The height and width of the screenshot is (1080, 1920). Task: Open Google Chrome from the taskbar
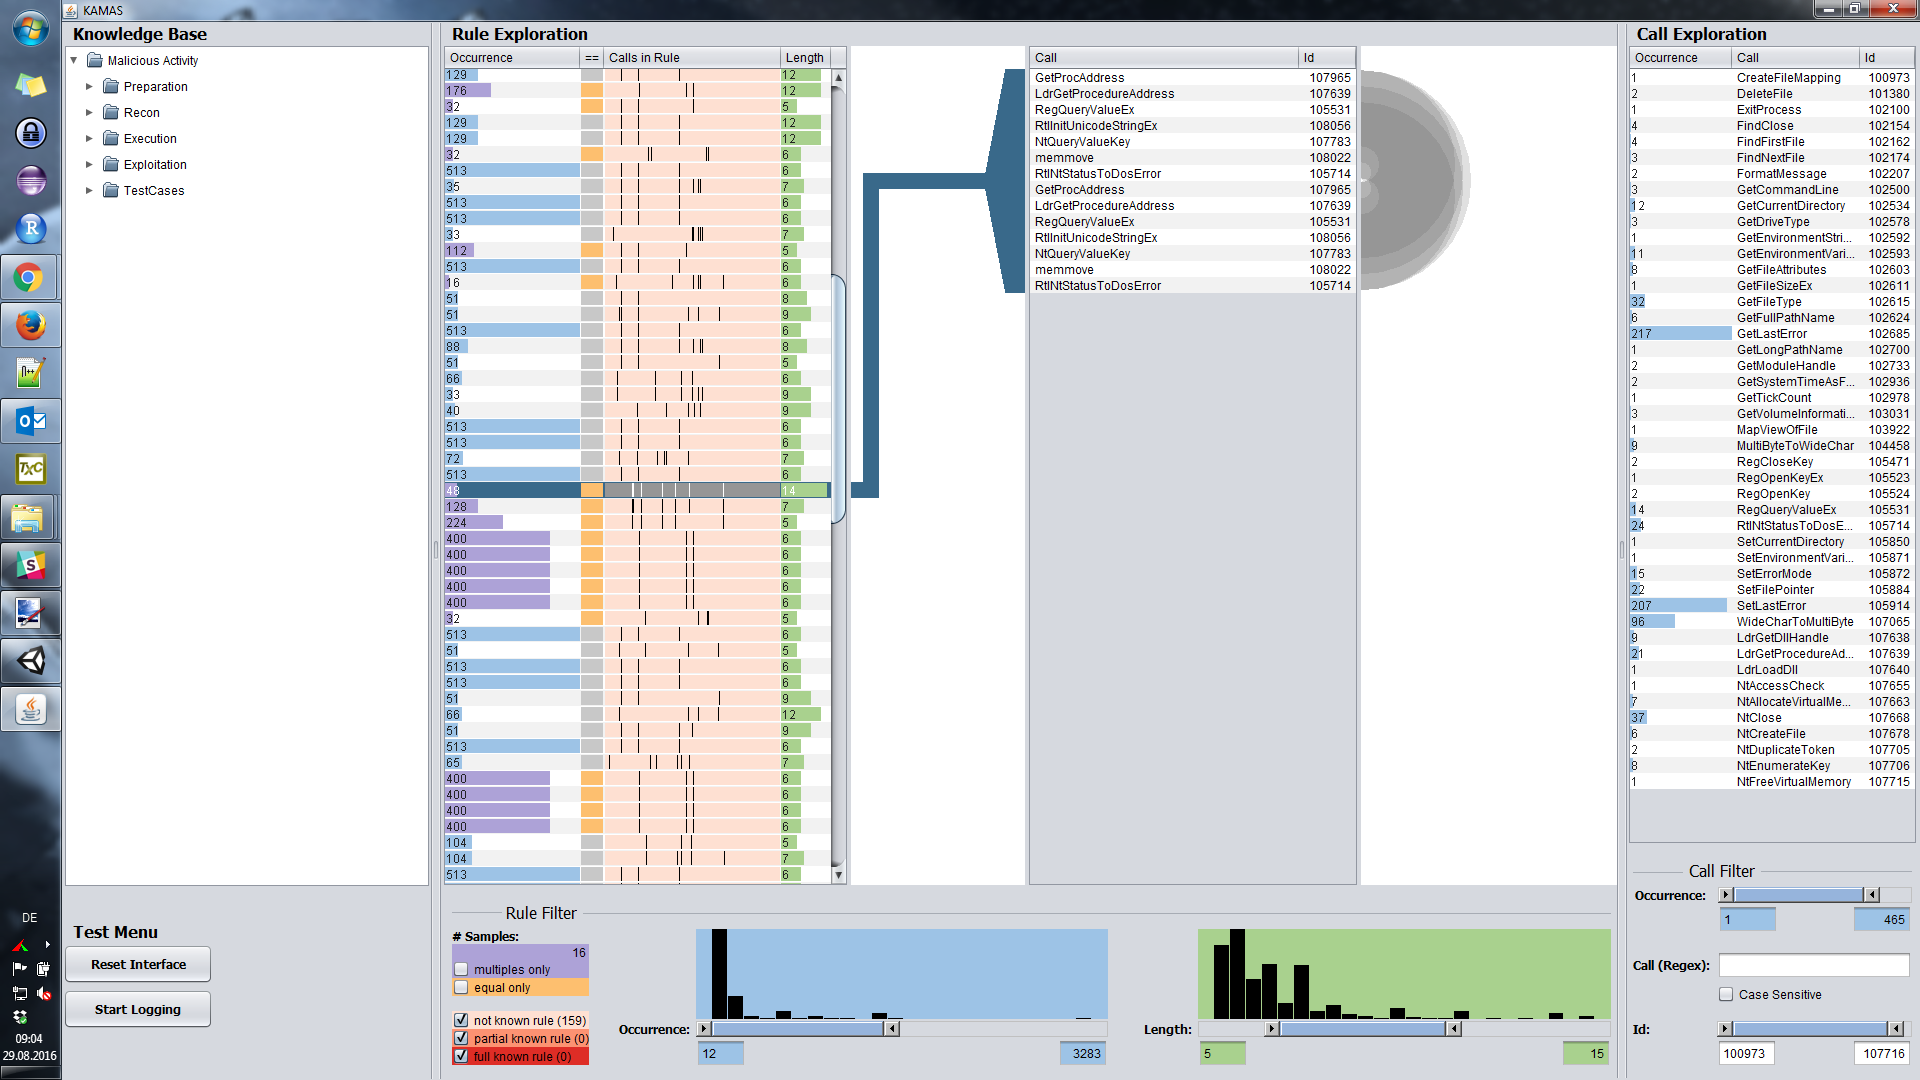(x=30, y=278)
